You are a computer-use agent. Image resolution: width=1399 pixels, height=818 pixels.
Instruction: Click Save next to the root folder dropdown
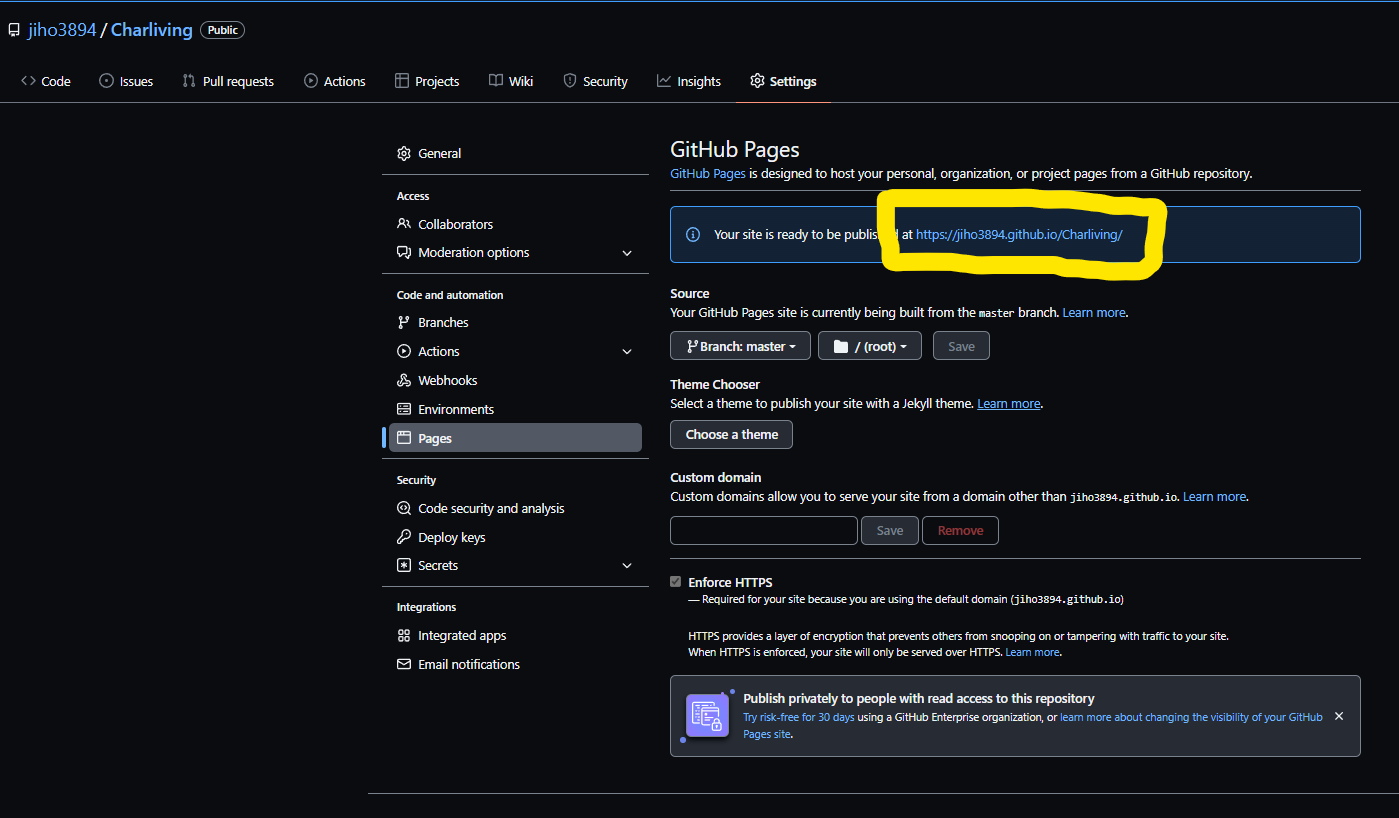(961, 346)
